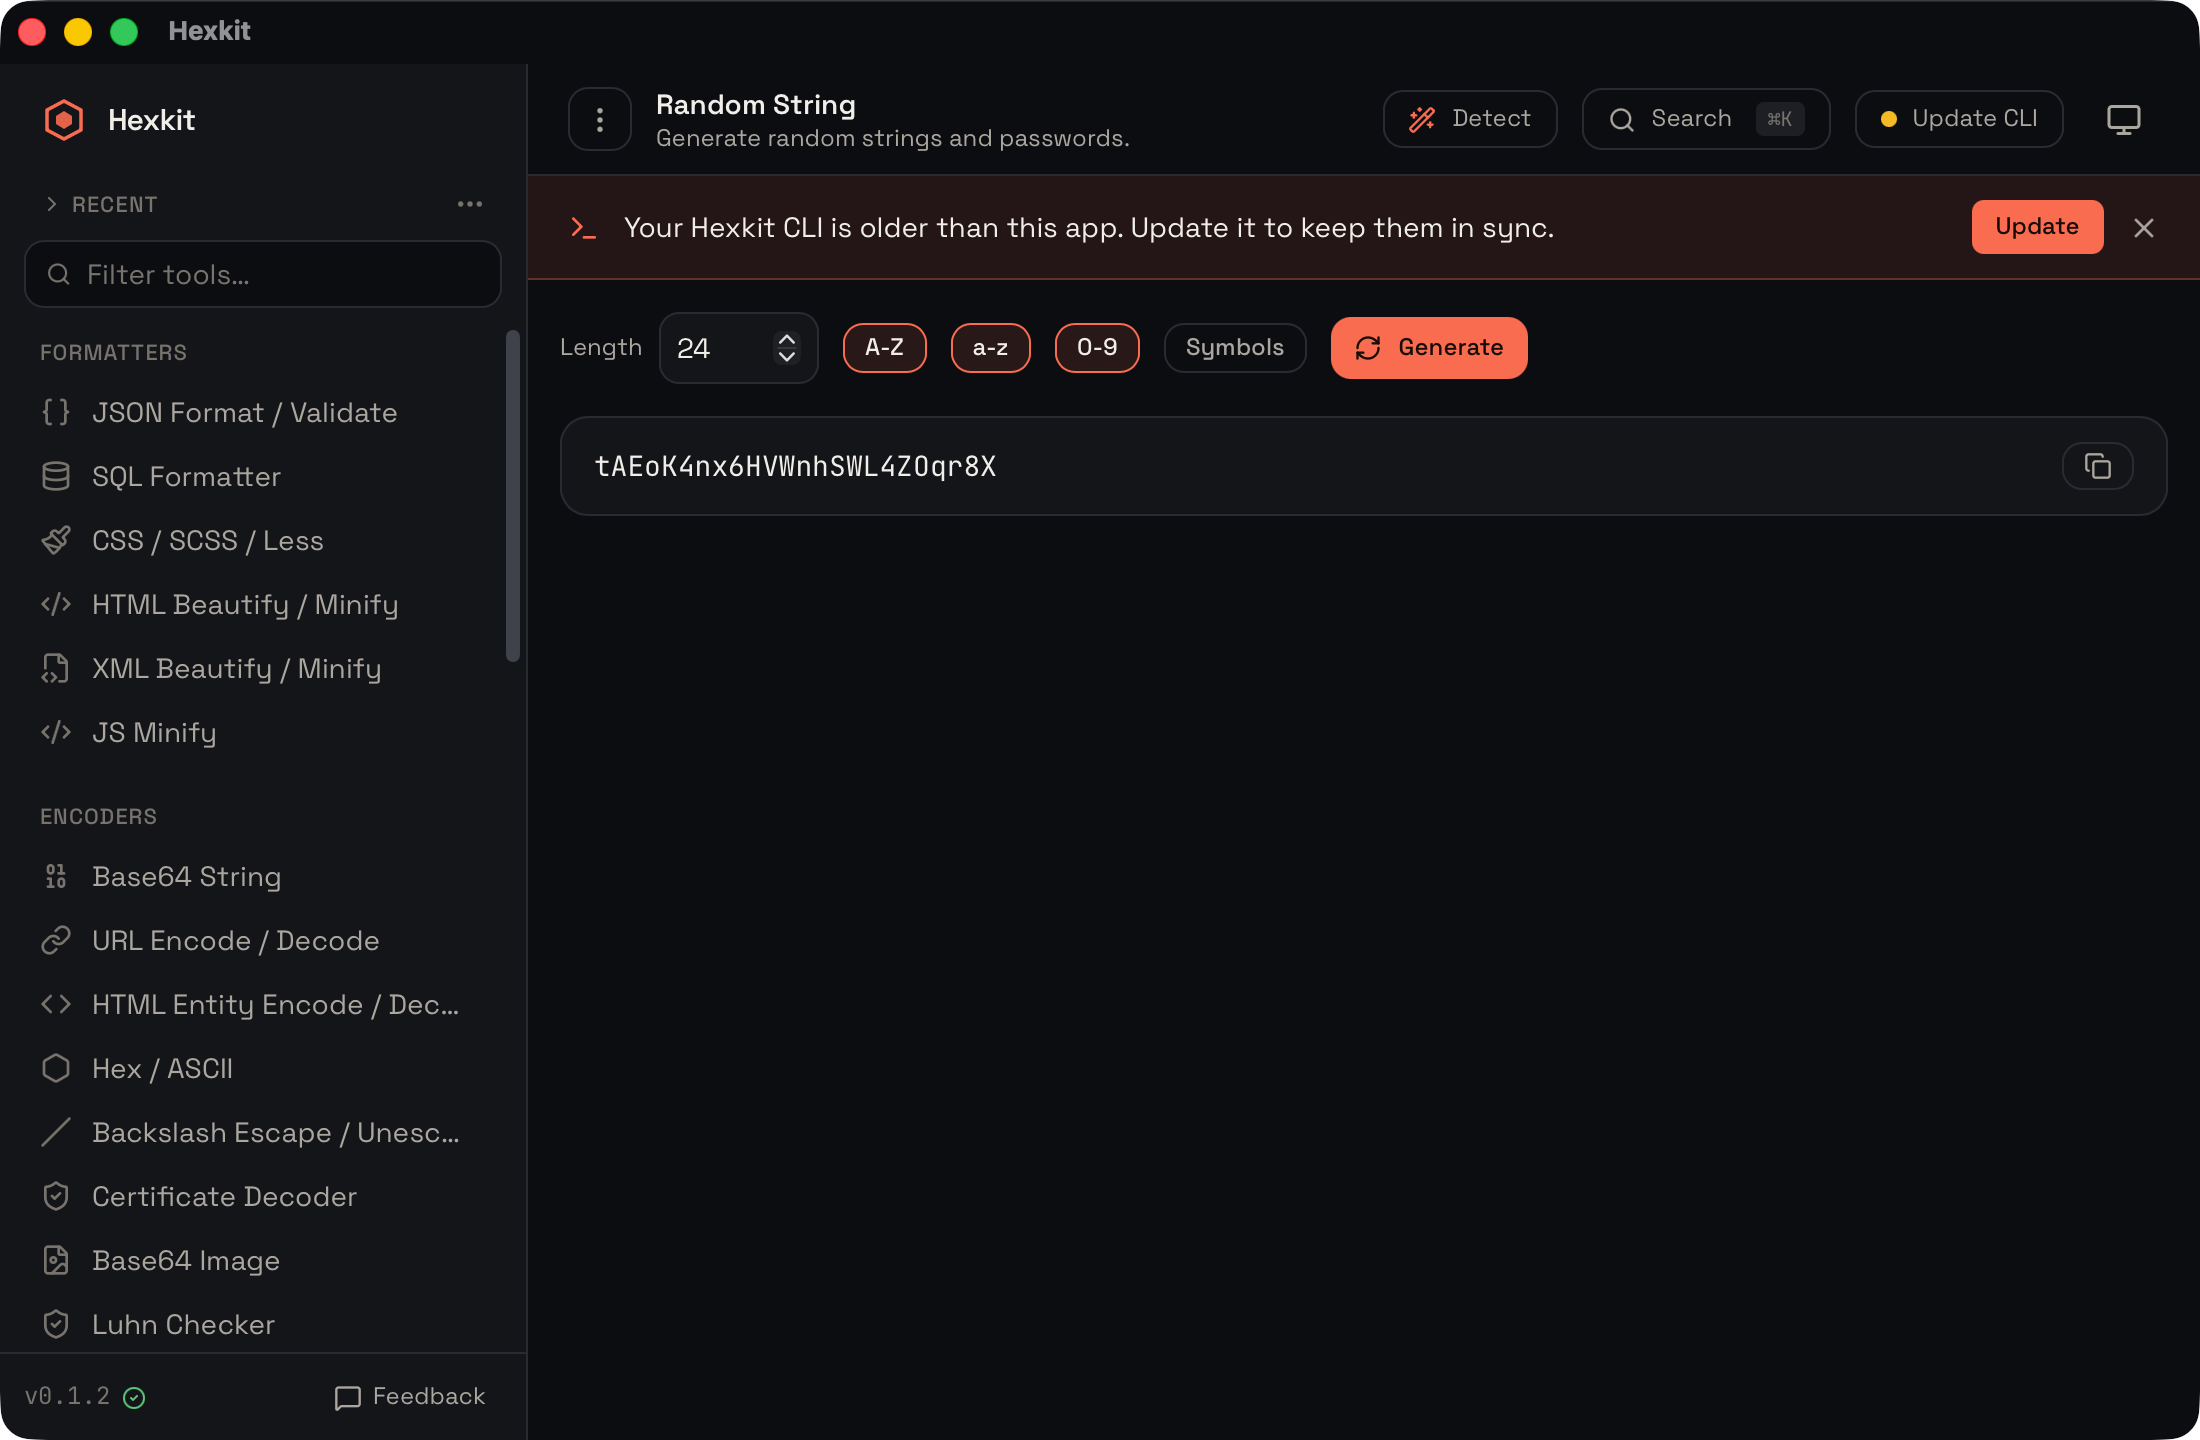Open Luhn Checker tool
The width and height of the screenshot is (2200, 1440).
pos(263,1324)
